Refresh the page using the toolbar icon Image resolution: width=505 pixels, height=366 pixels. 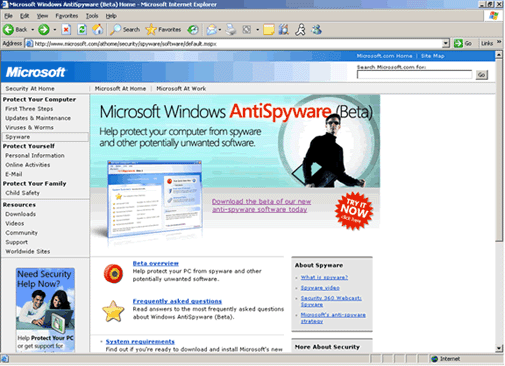[x=82, y=30]
